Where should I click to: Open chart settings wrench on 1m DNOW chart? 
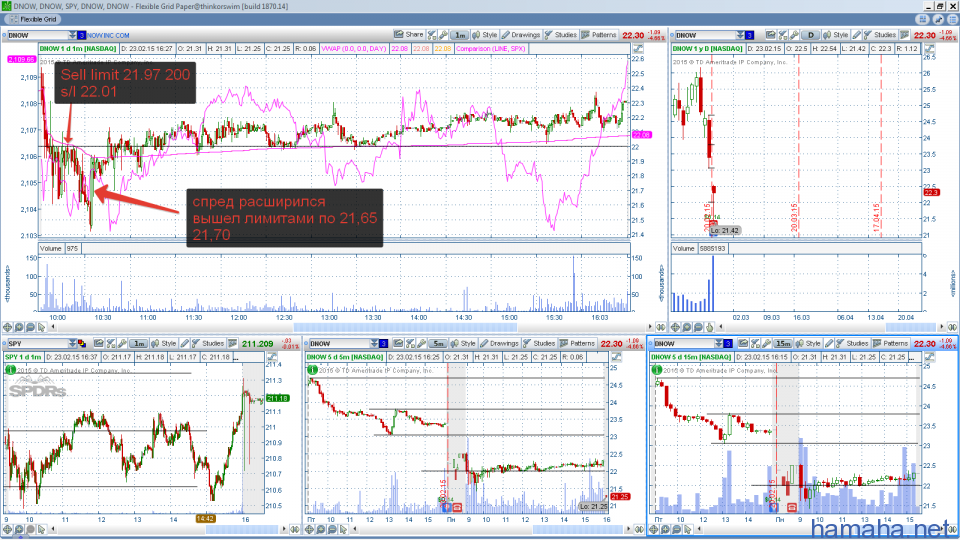[x=443, y=35]
